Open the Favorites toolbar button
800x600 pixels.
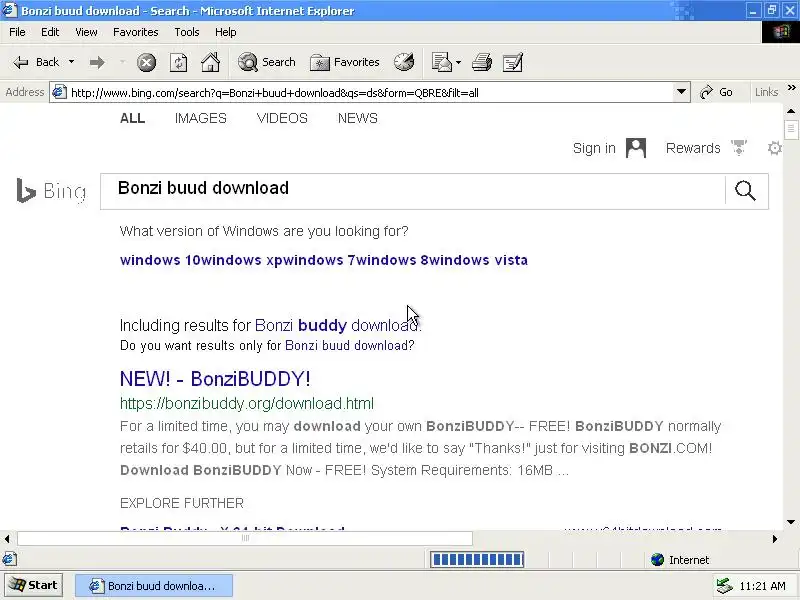coord(345,62)
